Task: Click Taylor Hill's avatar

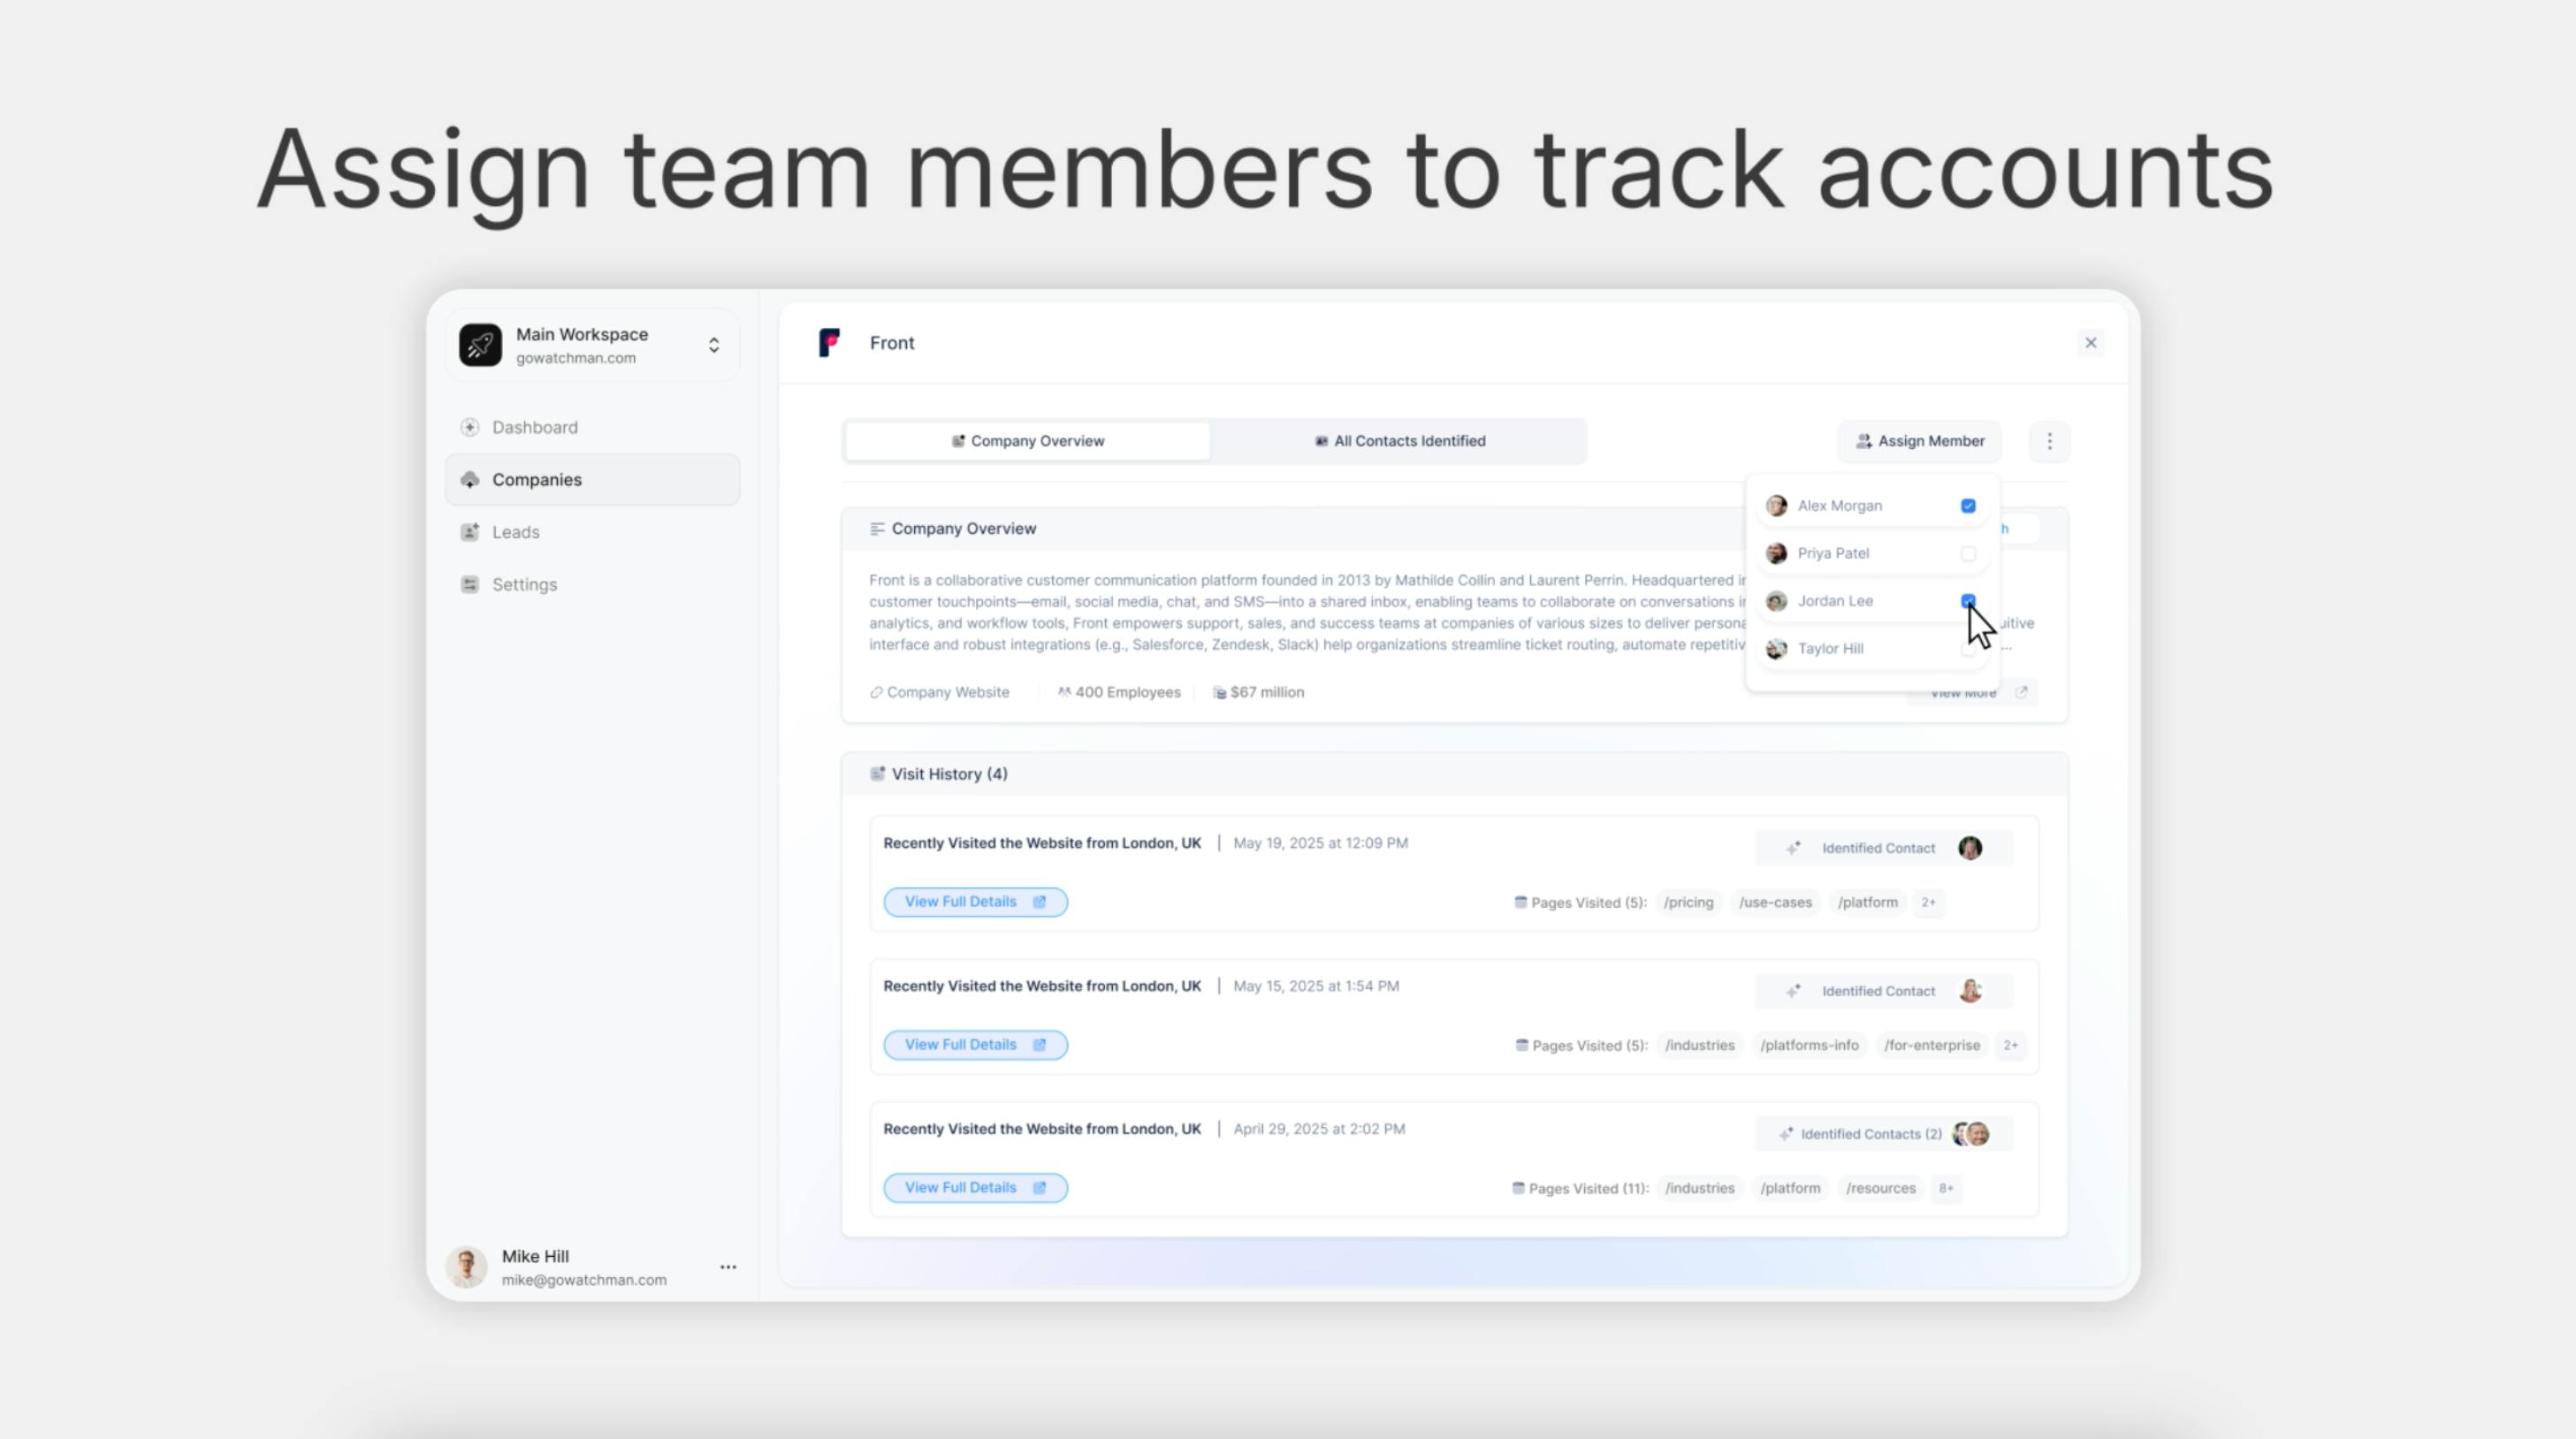Action: click(1776, 648)
